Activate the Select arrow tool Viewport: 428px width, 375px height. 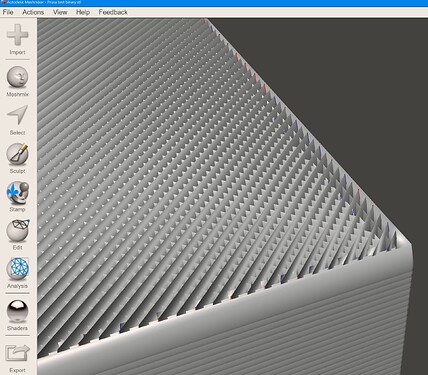[17, 116]
